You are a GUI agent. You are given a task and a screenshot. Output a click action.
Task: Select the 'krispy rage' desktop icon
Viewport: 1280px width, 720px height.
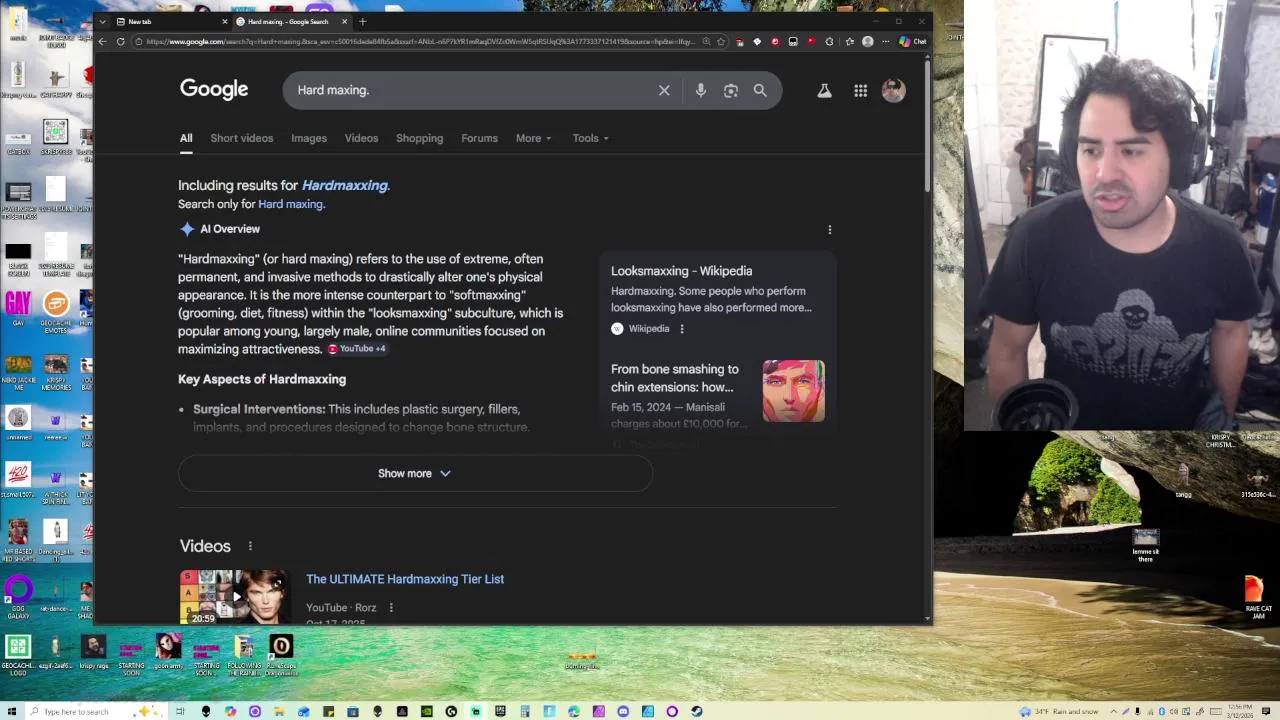click(x=93, y=652)
